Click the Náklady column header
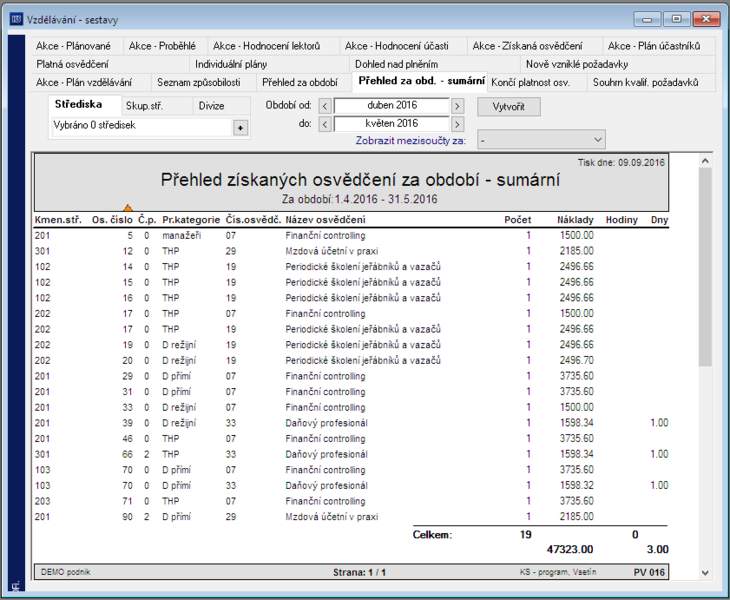The height and width of the screenshot is (600, 730). [575, 220]
